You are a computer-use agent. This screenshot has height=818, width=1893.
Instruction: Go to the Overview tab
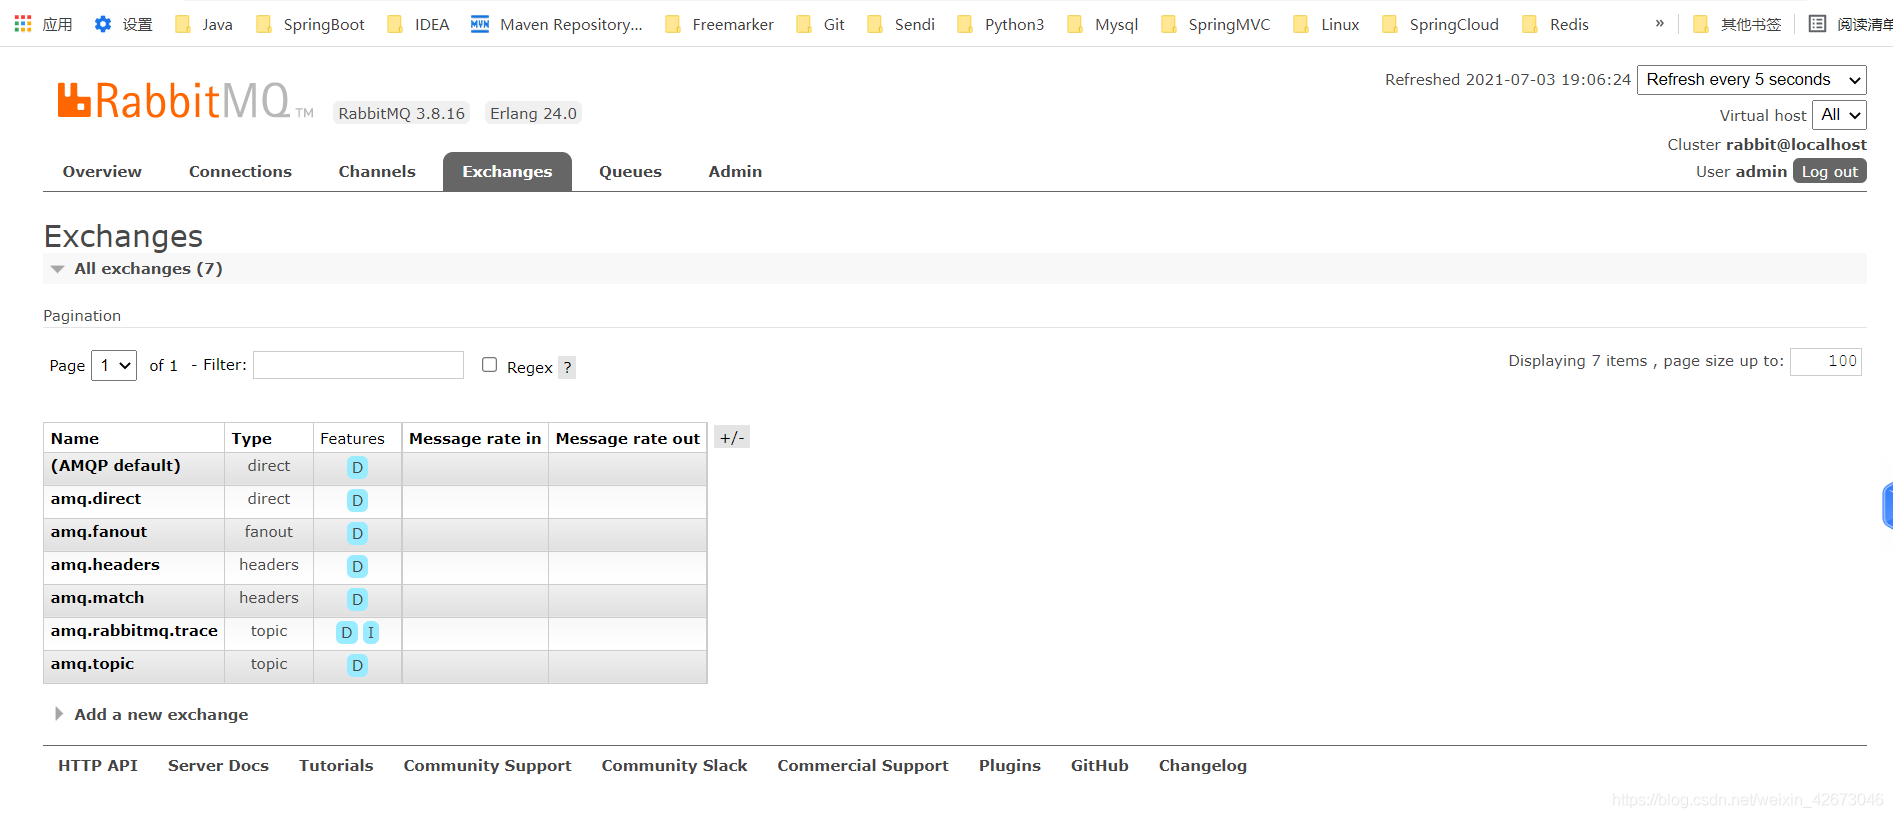[102, 172]
